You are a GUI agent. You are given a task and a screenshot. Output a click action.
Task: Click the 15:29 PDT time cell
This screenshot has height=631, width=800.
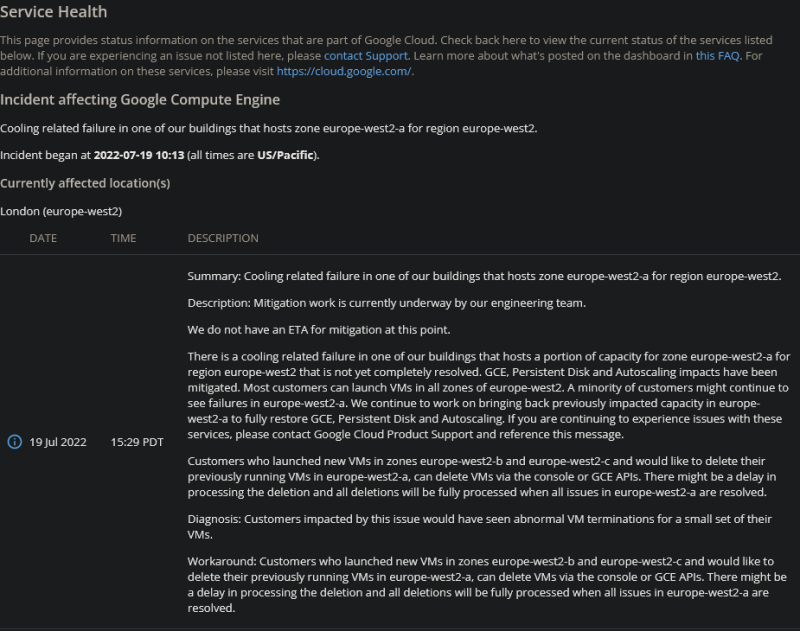tap(137, 442)
